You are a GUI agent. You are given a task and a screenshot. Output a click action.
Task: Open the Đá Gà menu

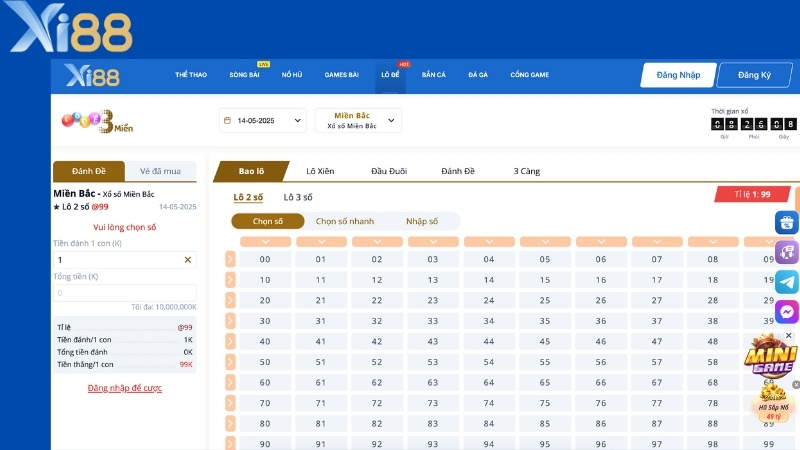[478, 75]
